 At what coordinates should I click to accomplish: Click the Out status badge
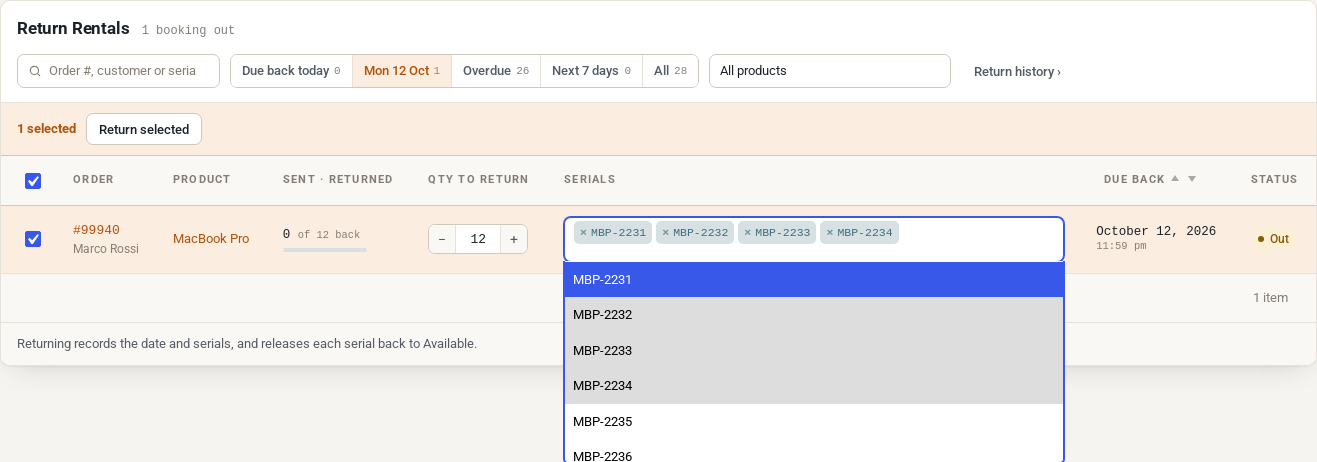click(x=1273, y=239)
